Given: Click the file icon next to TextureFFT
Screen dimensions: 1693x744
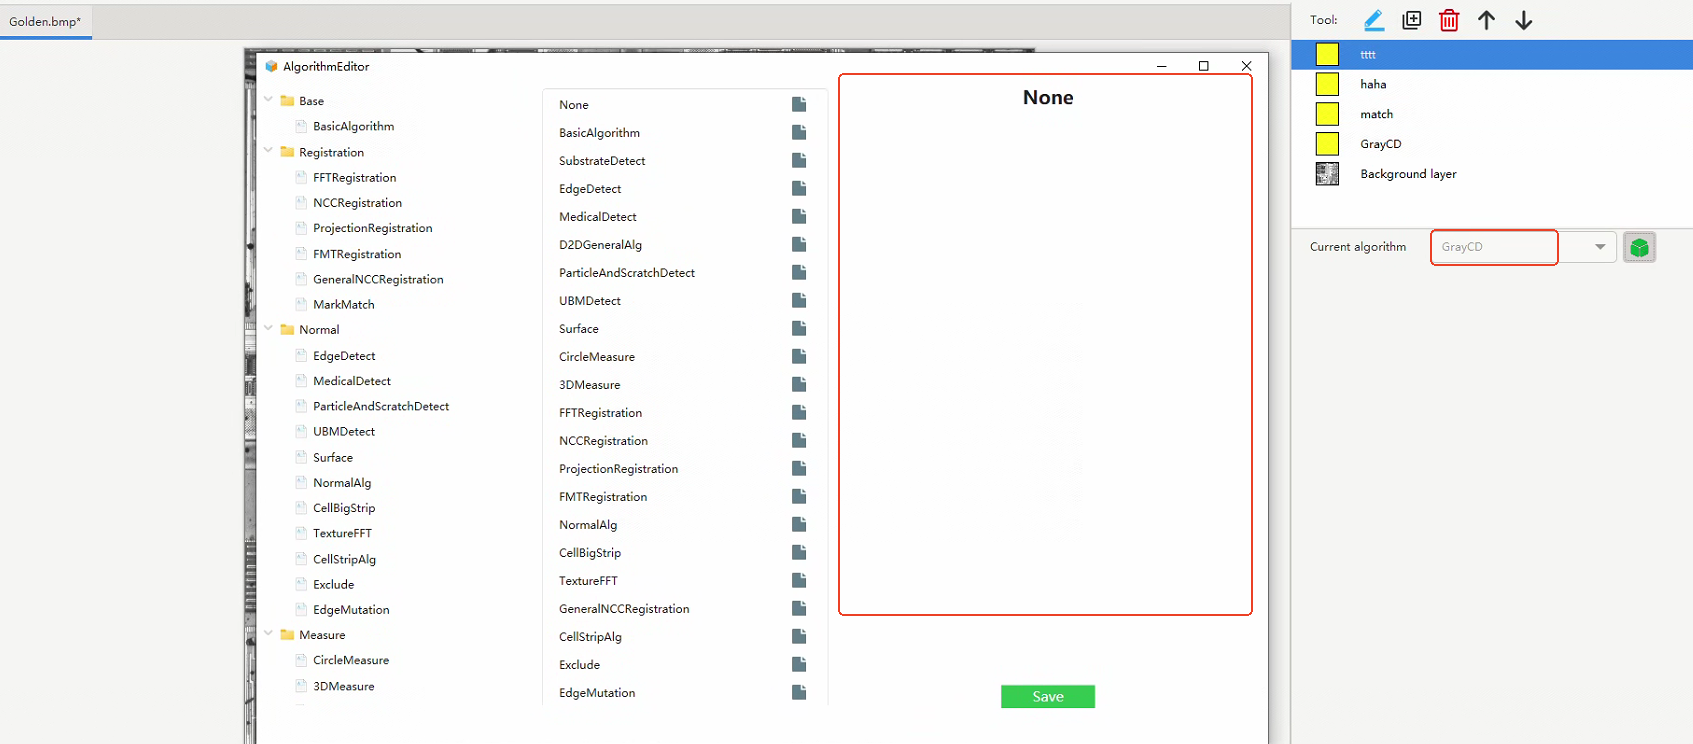Looking at the screenshot, I should tap(799, 581).
